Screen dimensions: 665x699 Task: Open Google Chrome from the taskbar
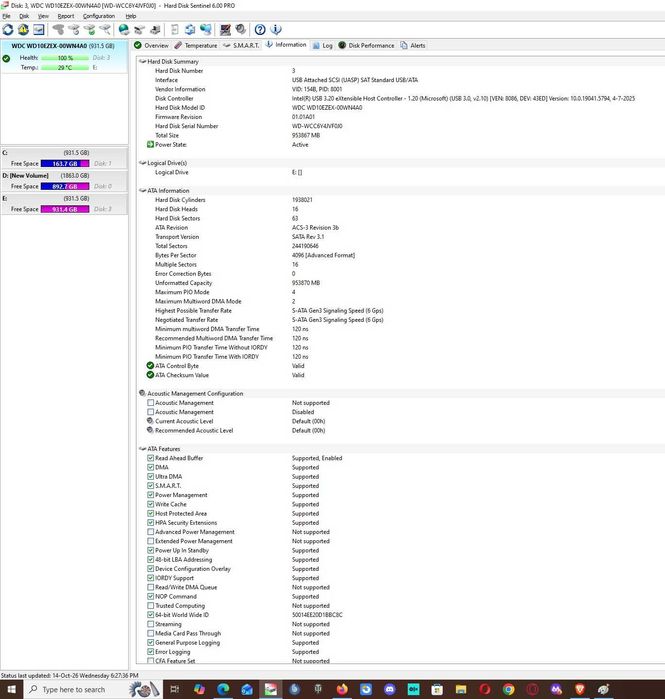click(509, 689)
